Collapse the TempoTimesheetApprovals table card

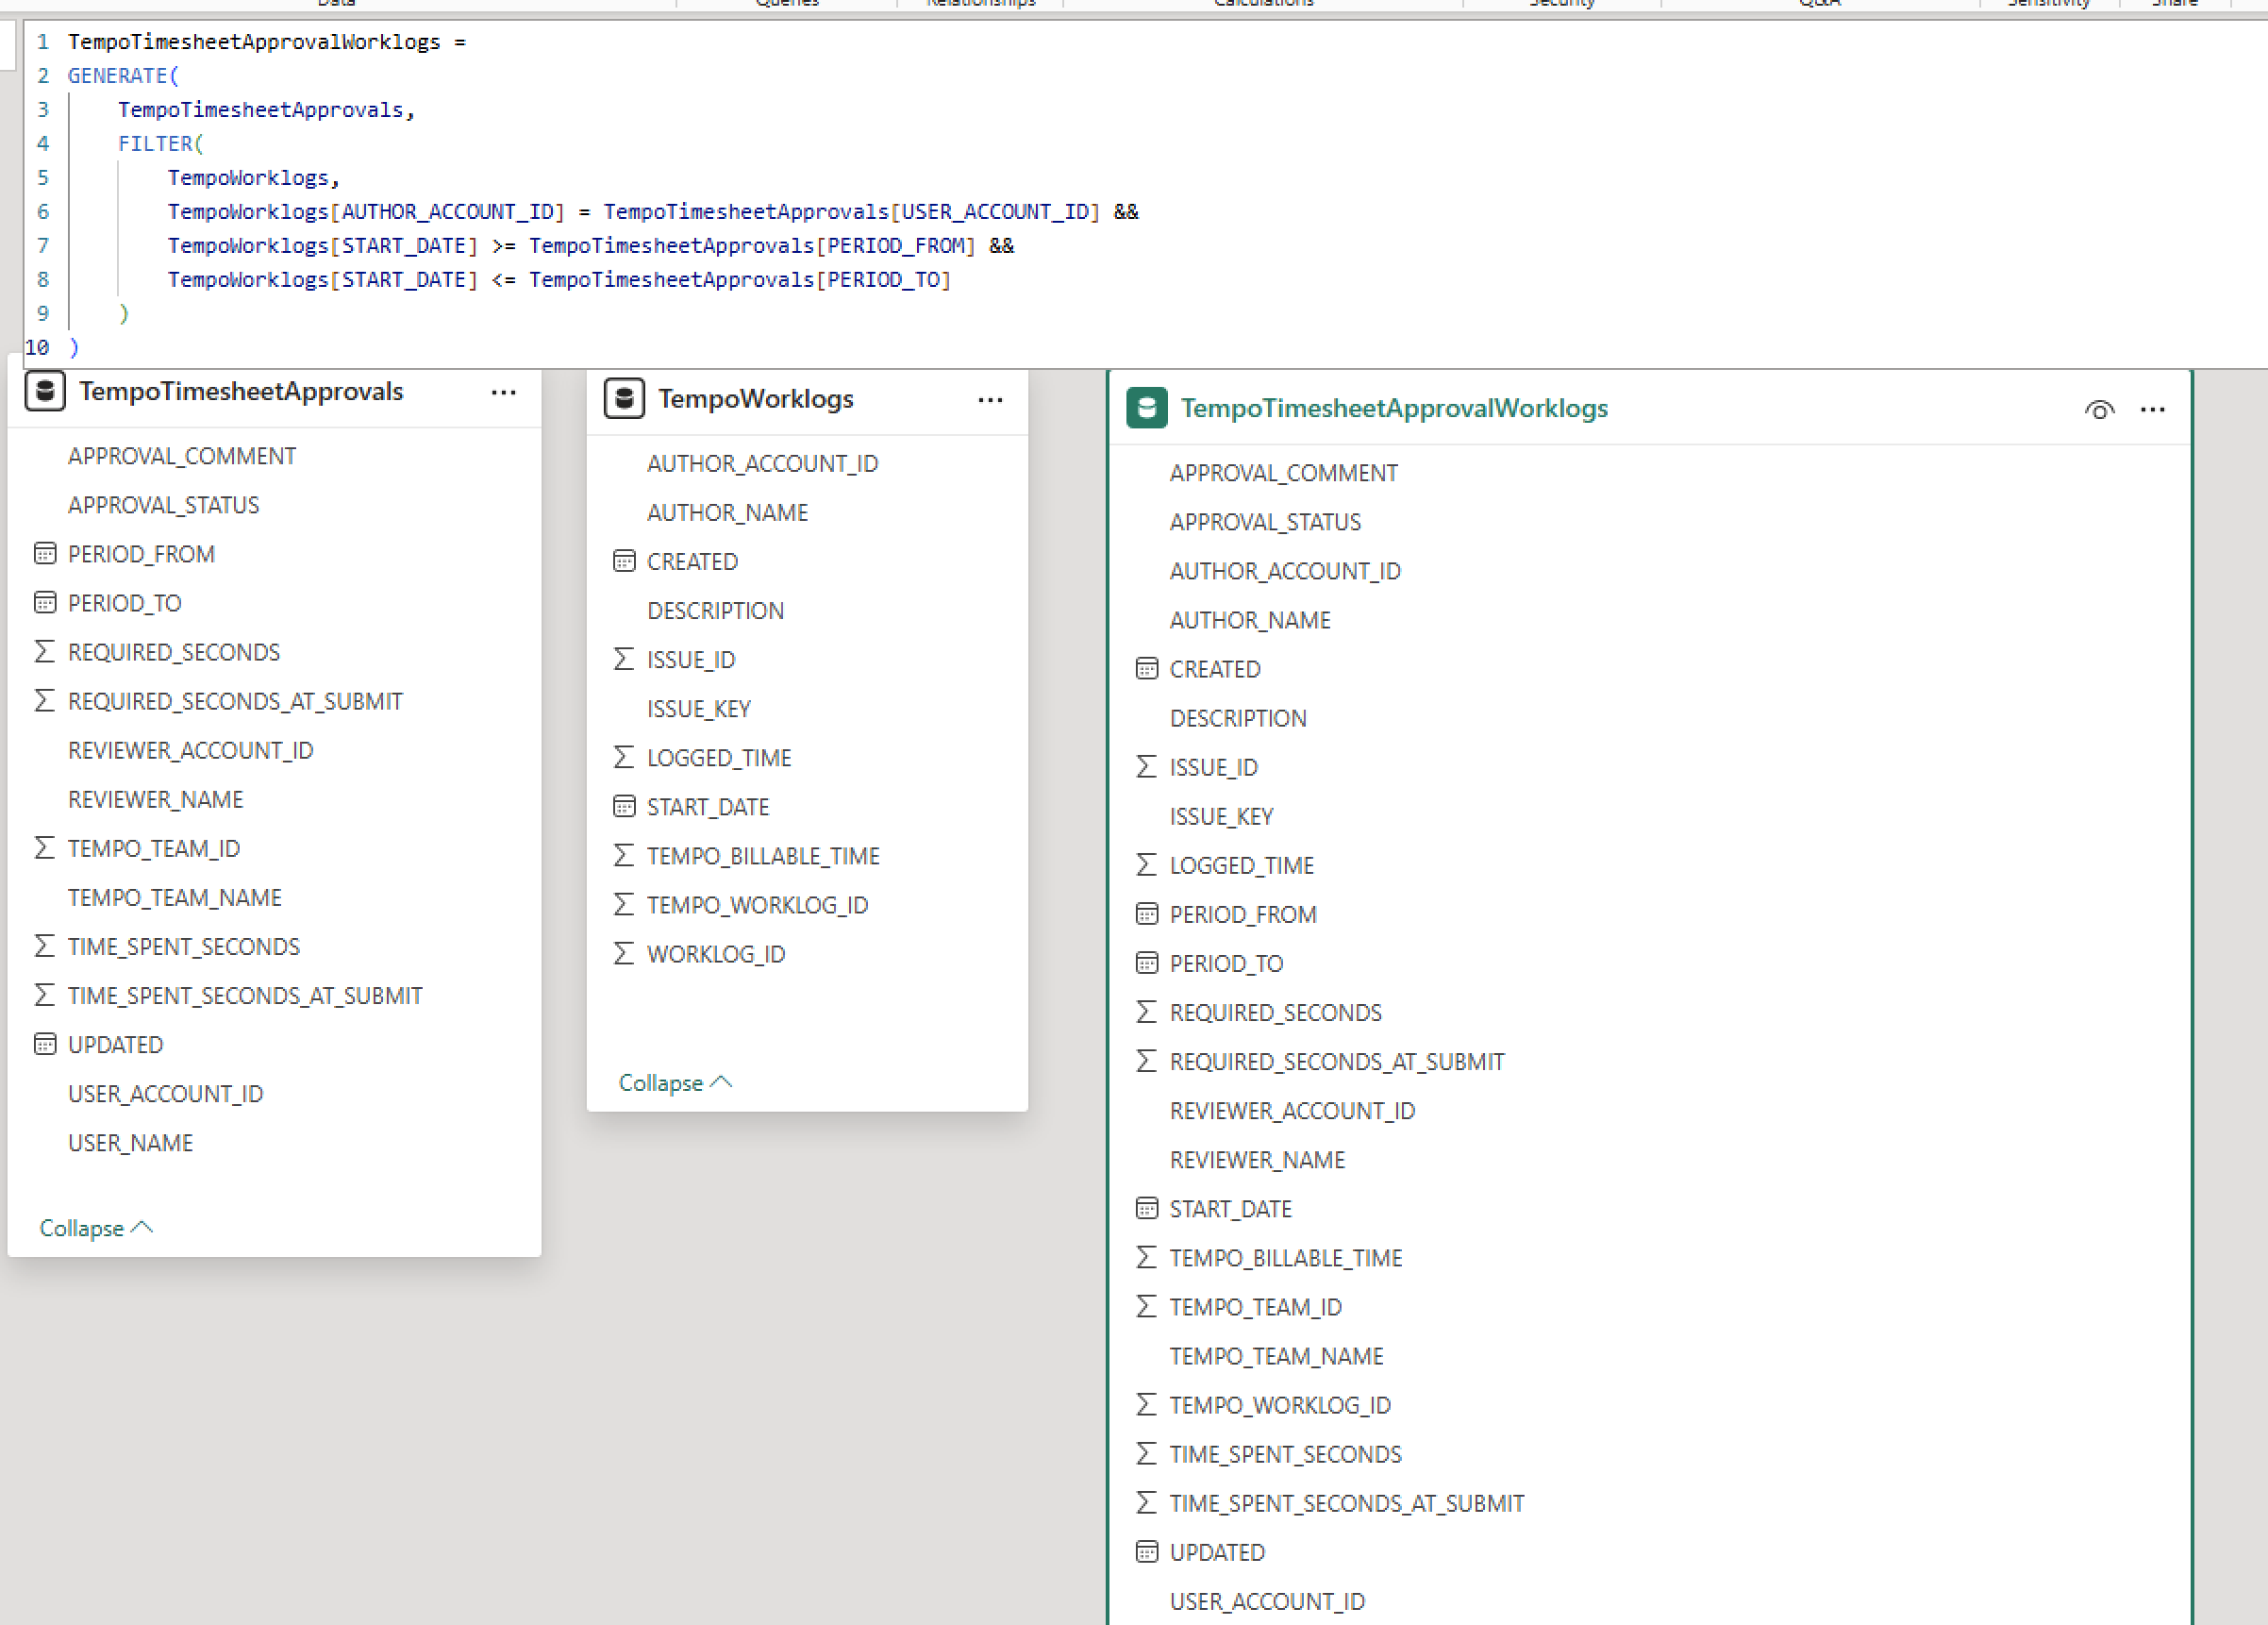[96, 1227]
